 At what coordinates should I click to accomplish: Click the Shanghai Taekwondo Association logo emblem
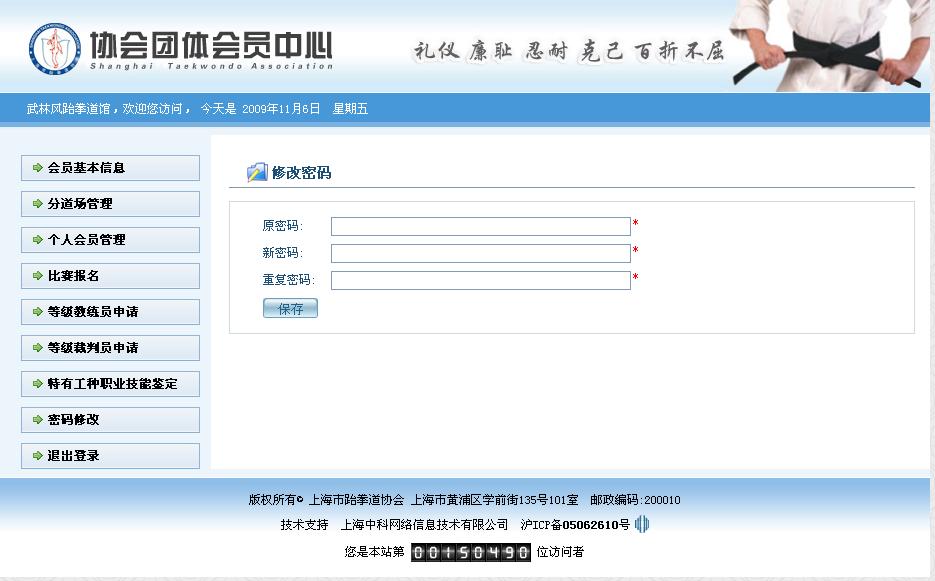pyautogui.click(x=55, y=48)
